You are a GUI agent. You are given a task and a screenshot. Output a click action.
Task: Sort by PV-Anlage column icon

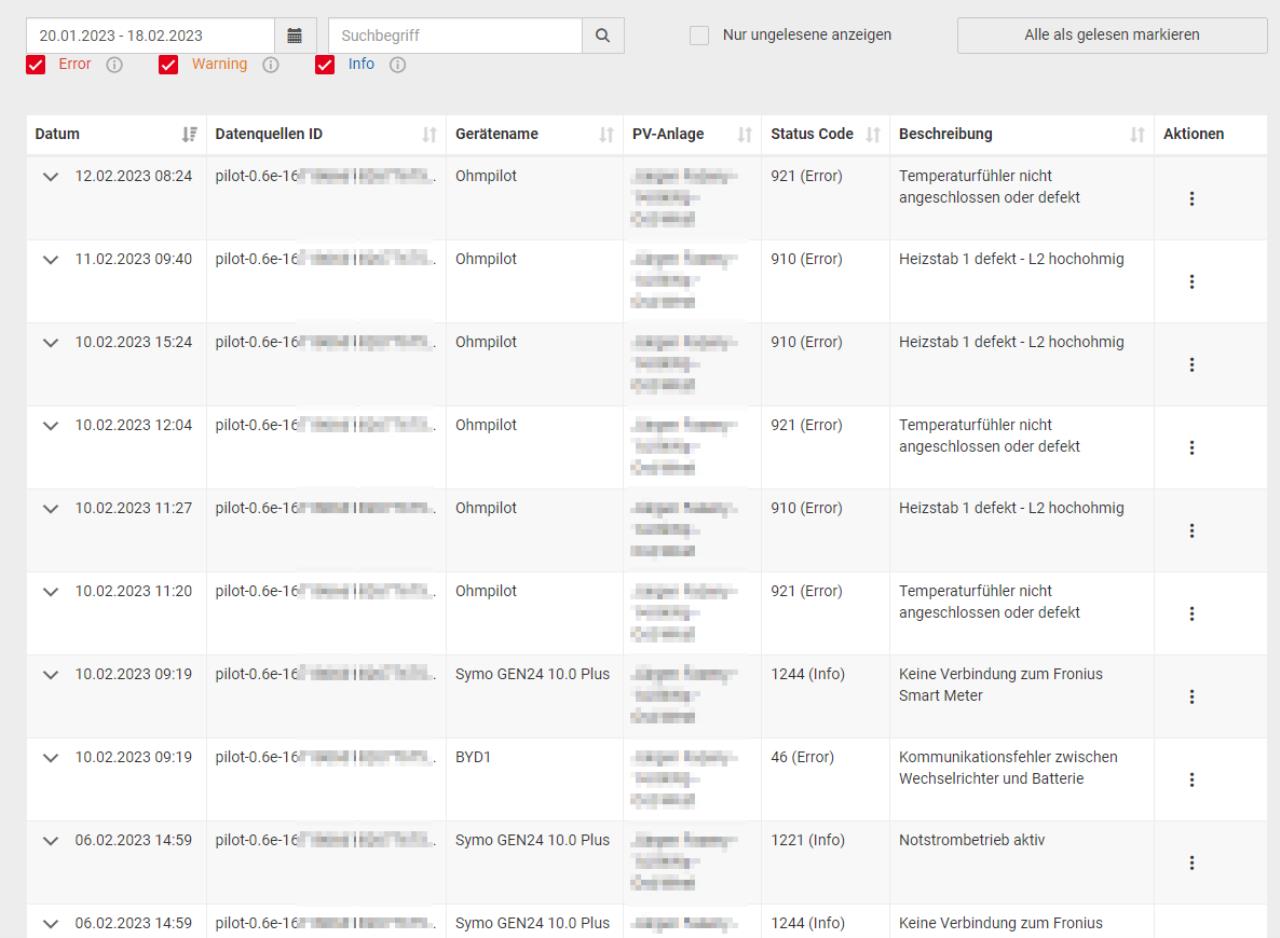click(743, 134)
